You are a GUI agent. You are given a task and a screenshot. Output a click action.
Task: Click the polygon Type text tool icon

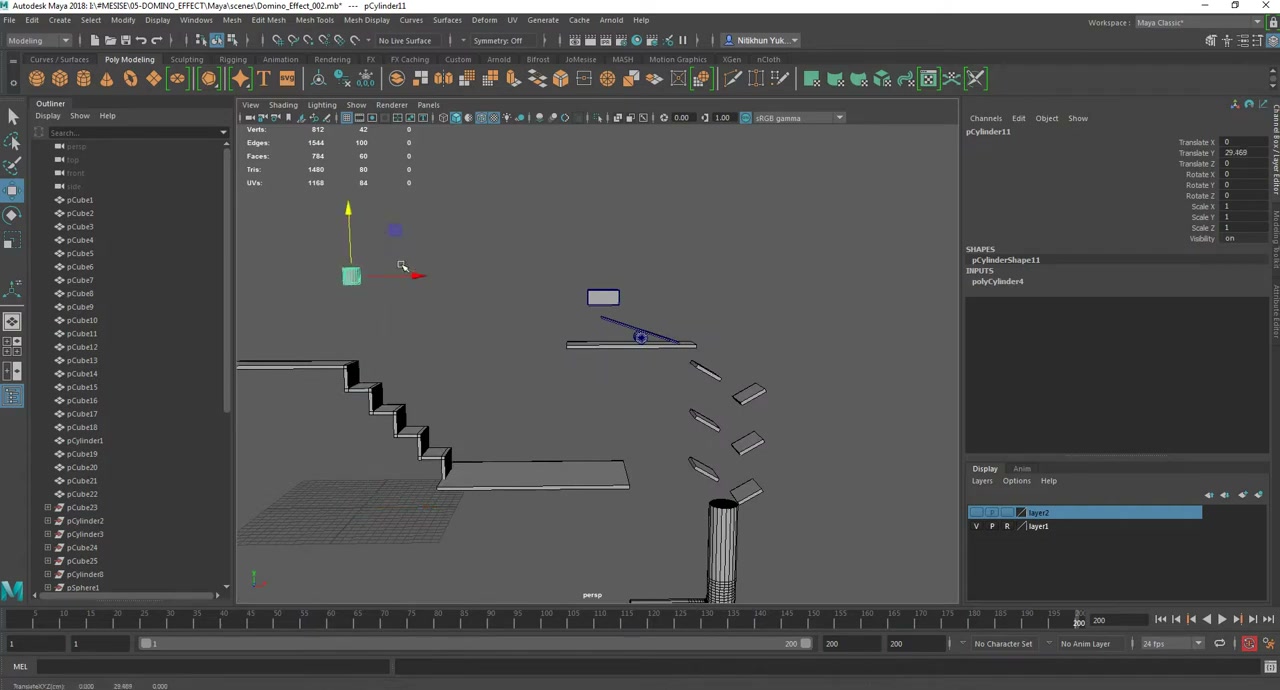tap(264, 79)
